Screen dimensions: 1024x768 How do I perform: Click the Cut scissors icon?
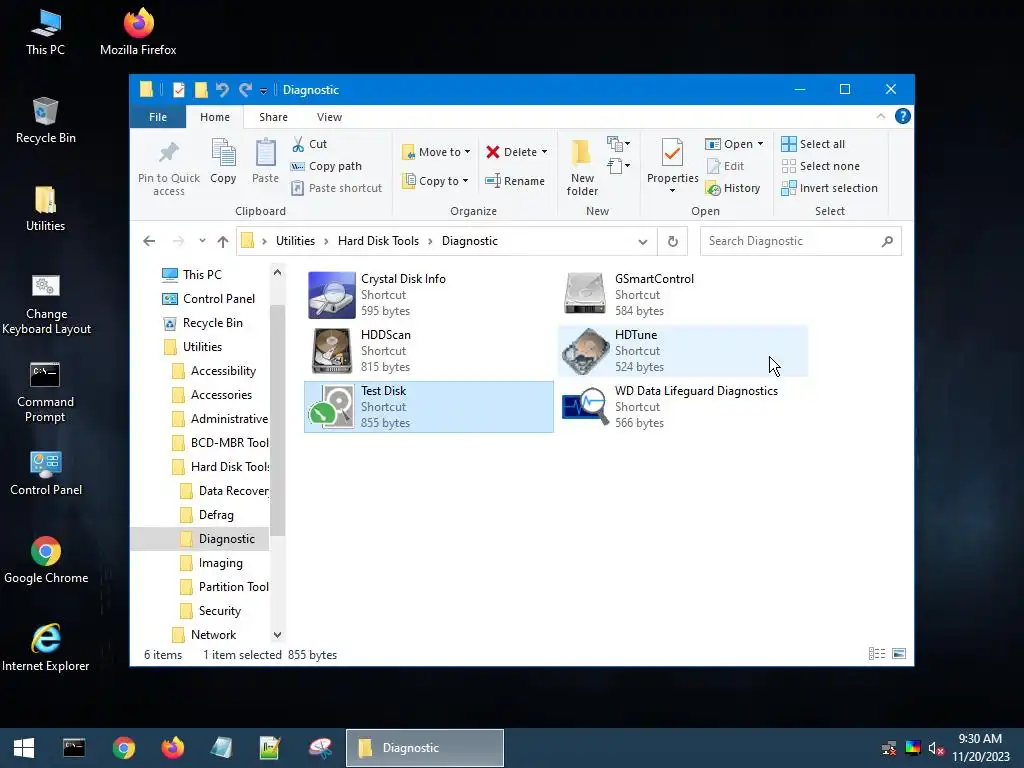[298, 144]
